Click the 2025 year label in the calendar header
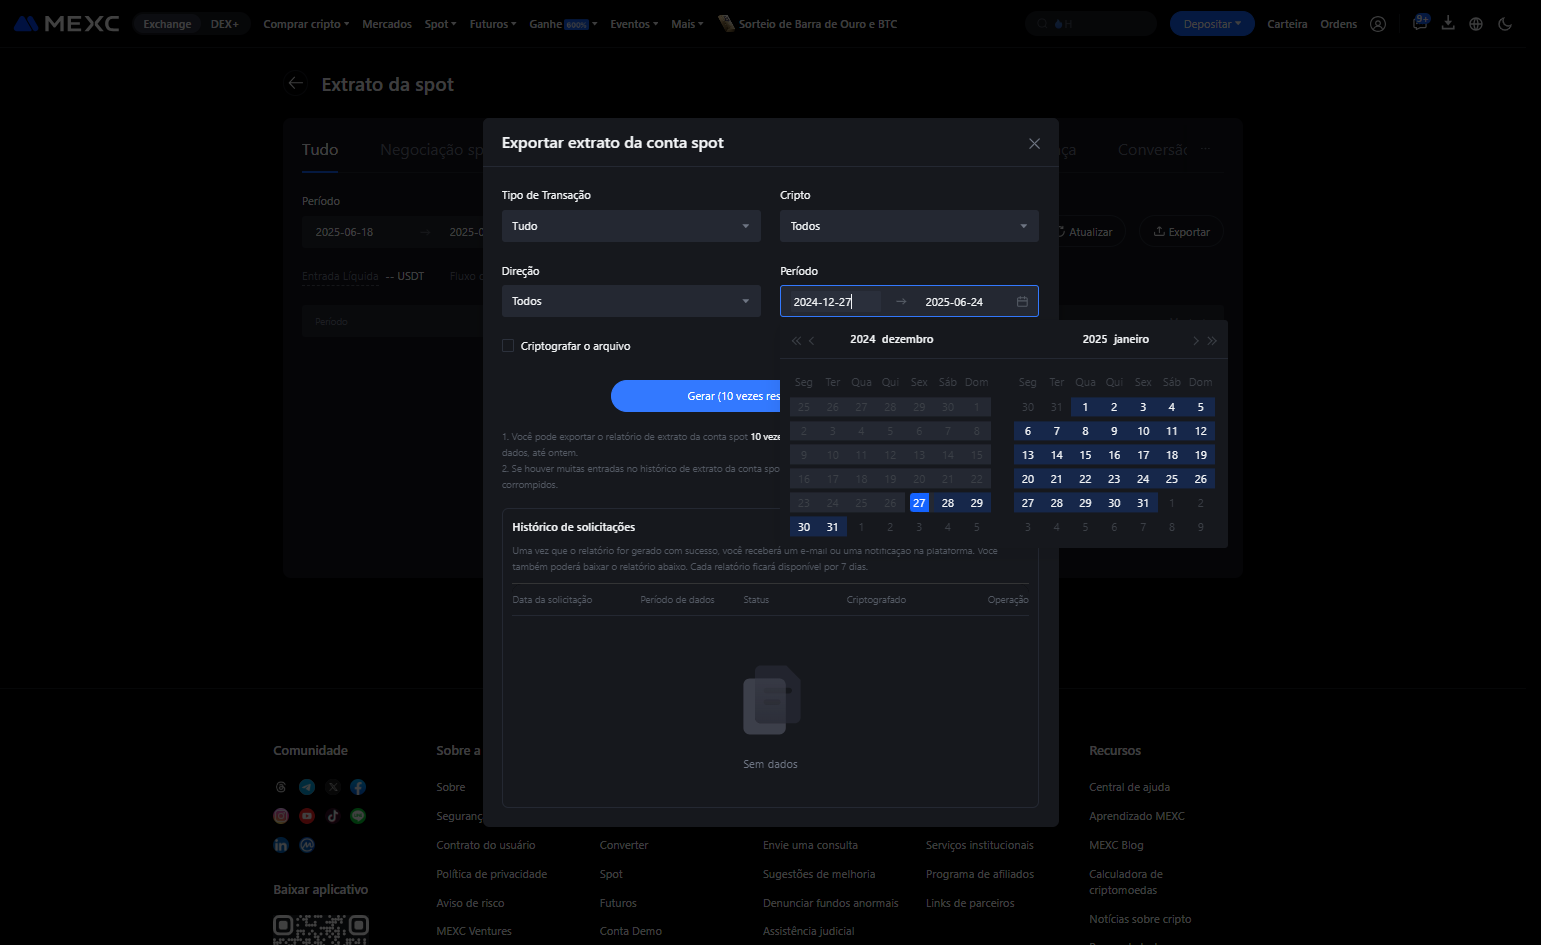1541x945 pixels. pos(1095,339)
